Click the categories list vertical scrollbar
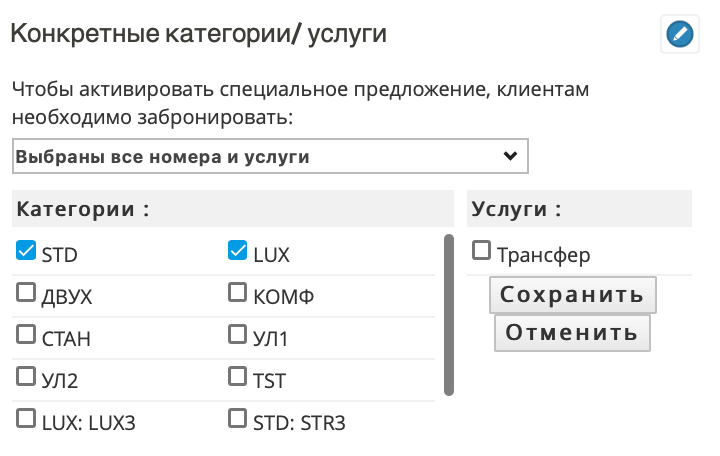The height and width of the screenshot is (456, 720). coord(449,315)
